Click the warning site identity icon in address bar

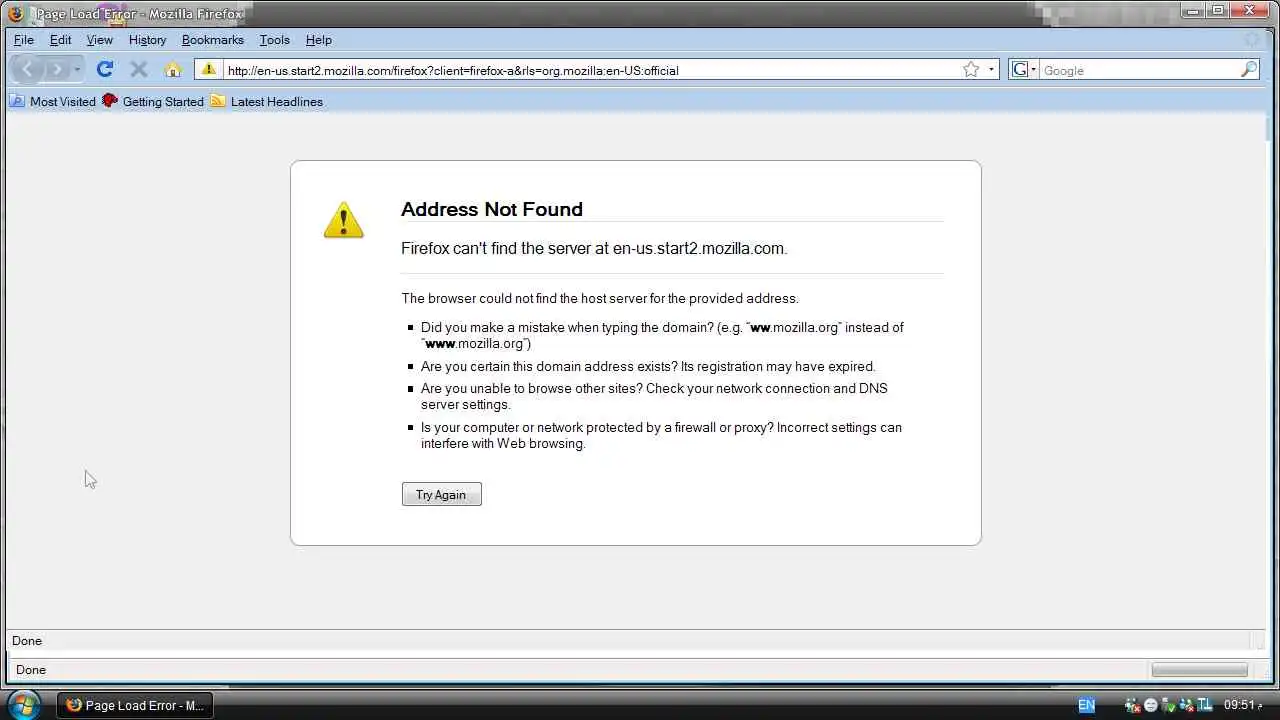(x=208, y=69)
